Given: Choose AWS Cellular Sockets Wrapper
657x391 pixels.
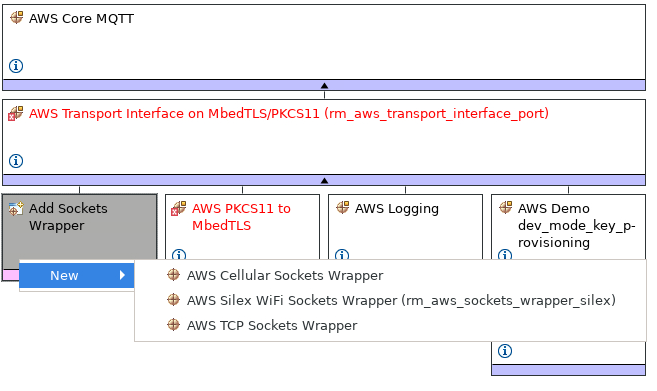Looking at the screenshot, I should [x=391, y=275].
